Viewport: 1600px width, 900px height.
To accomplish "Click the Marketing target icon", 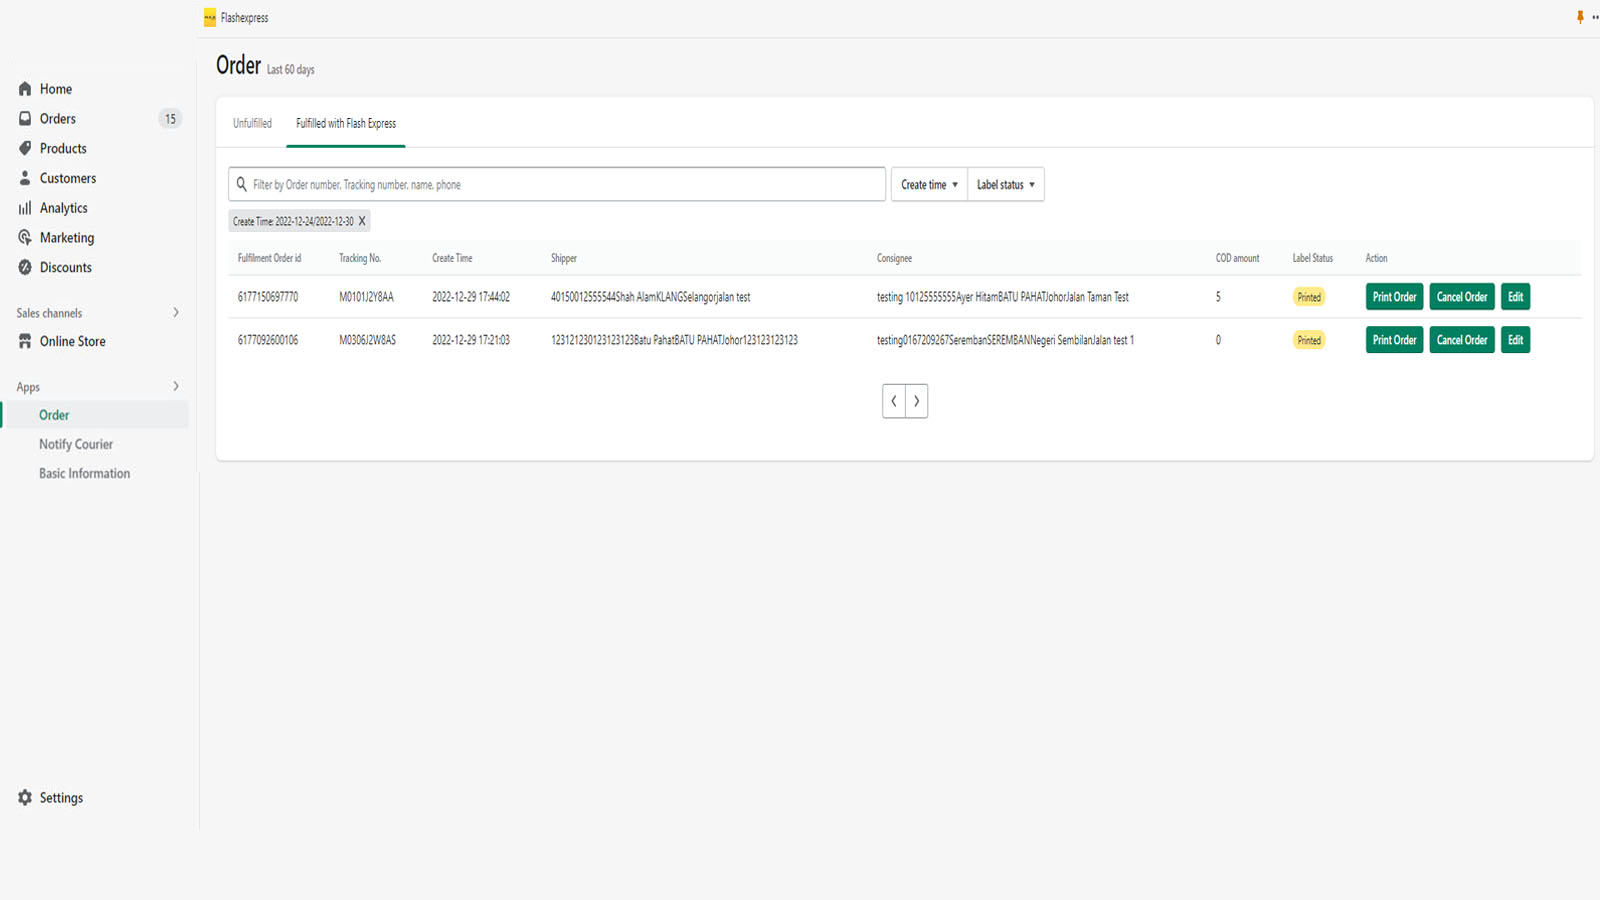I will (25, 237).
